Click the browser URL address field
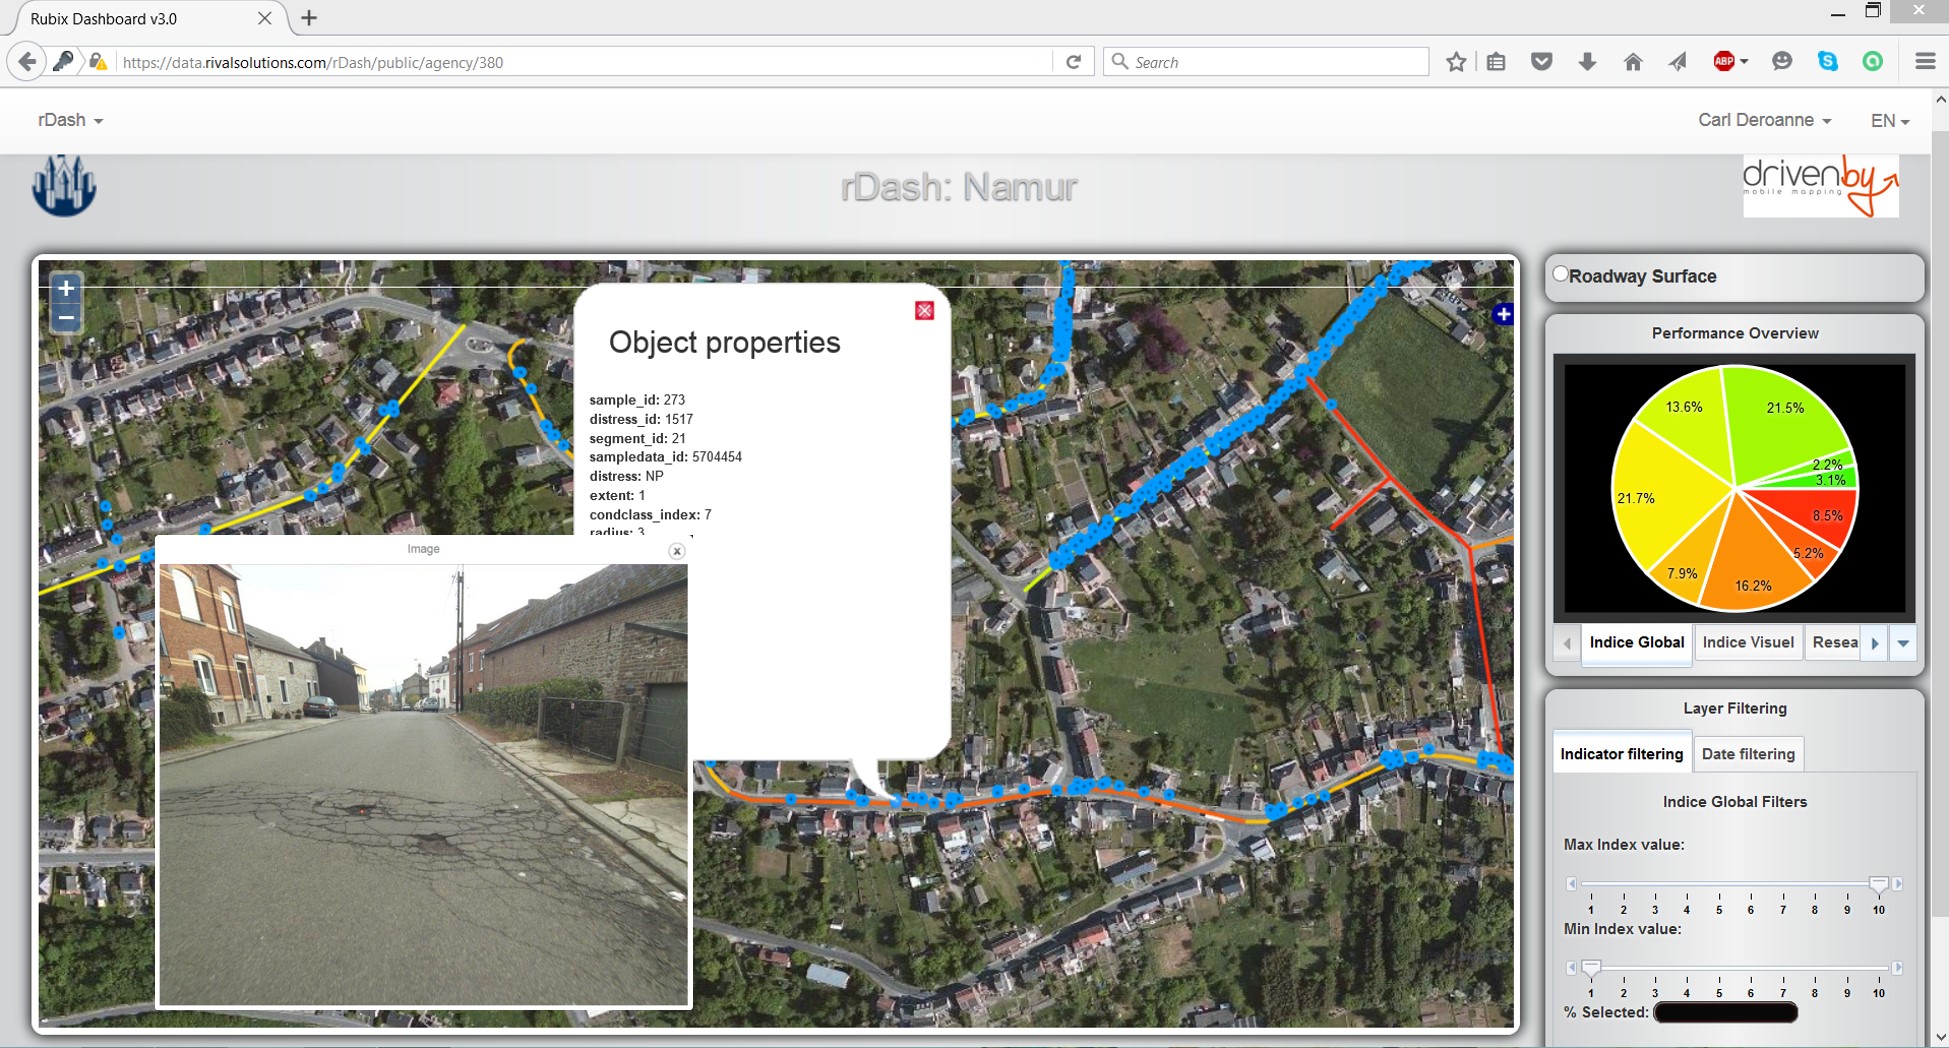The width and height of the screenshot is (1949, 1048). (x=584, y=62)
